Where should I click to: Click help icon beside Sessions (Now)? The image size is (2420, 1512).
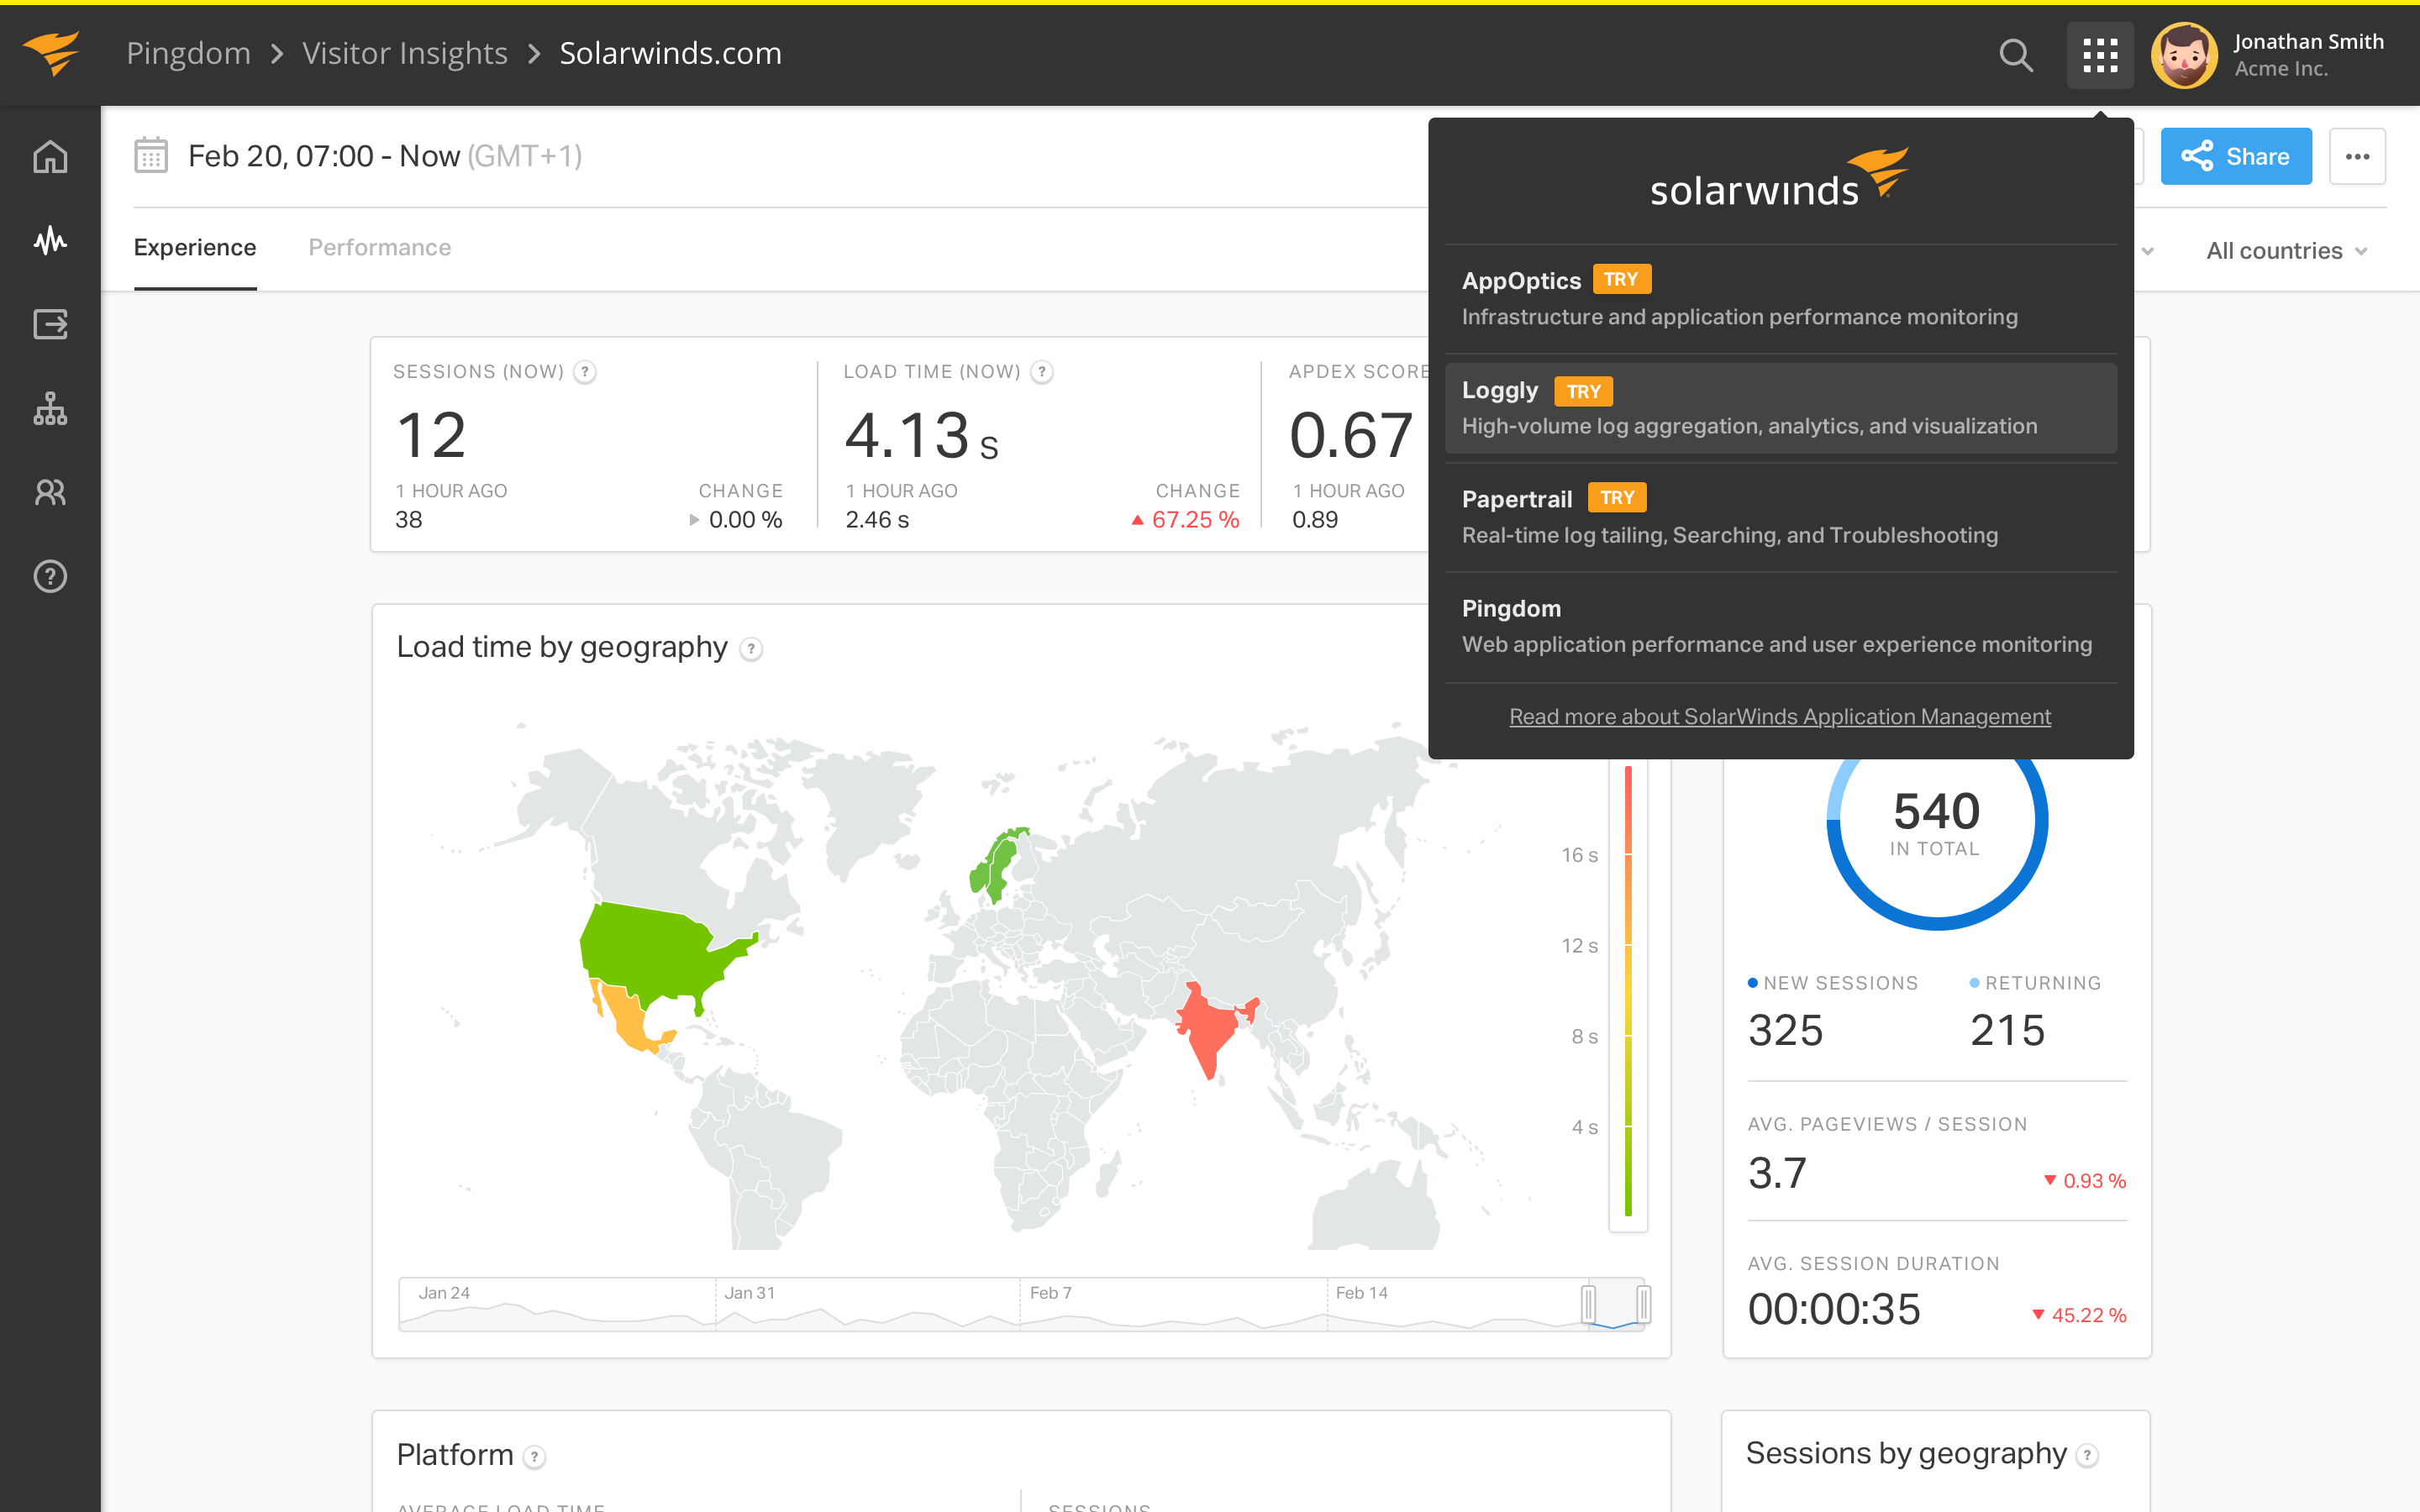point(585,372)
